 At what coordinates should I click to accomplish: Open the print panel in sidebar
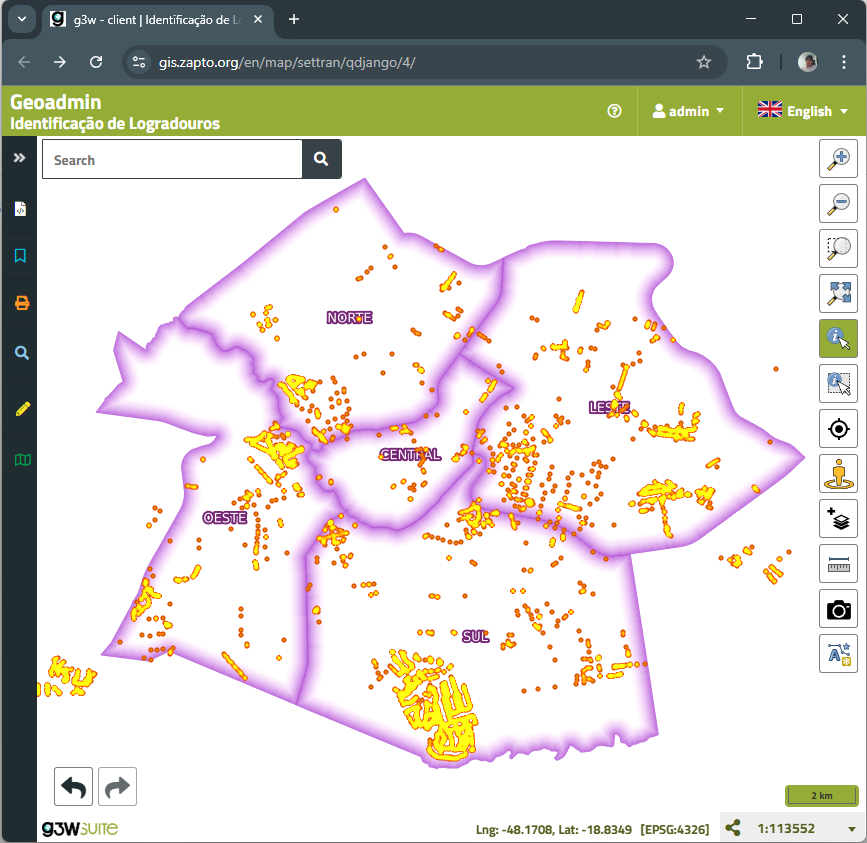click(21, 303)
